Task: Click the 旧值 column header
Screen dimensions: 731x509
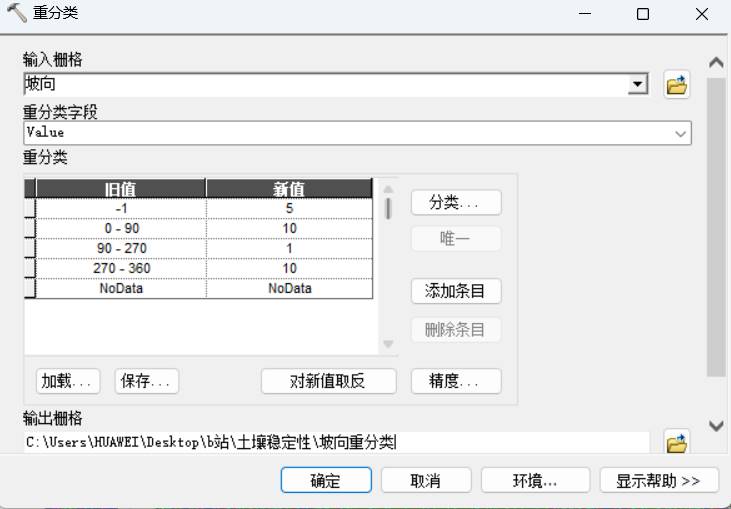Action: point(121,189)
